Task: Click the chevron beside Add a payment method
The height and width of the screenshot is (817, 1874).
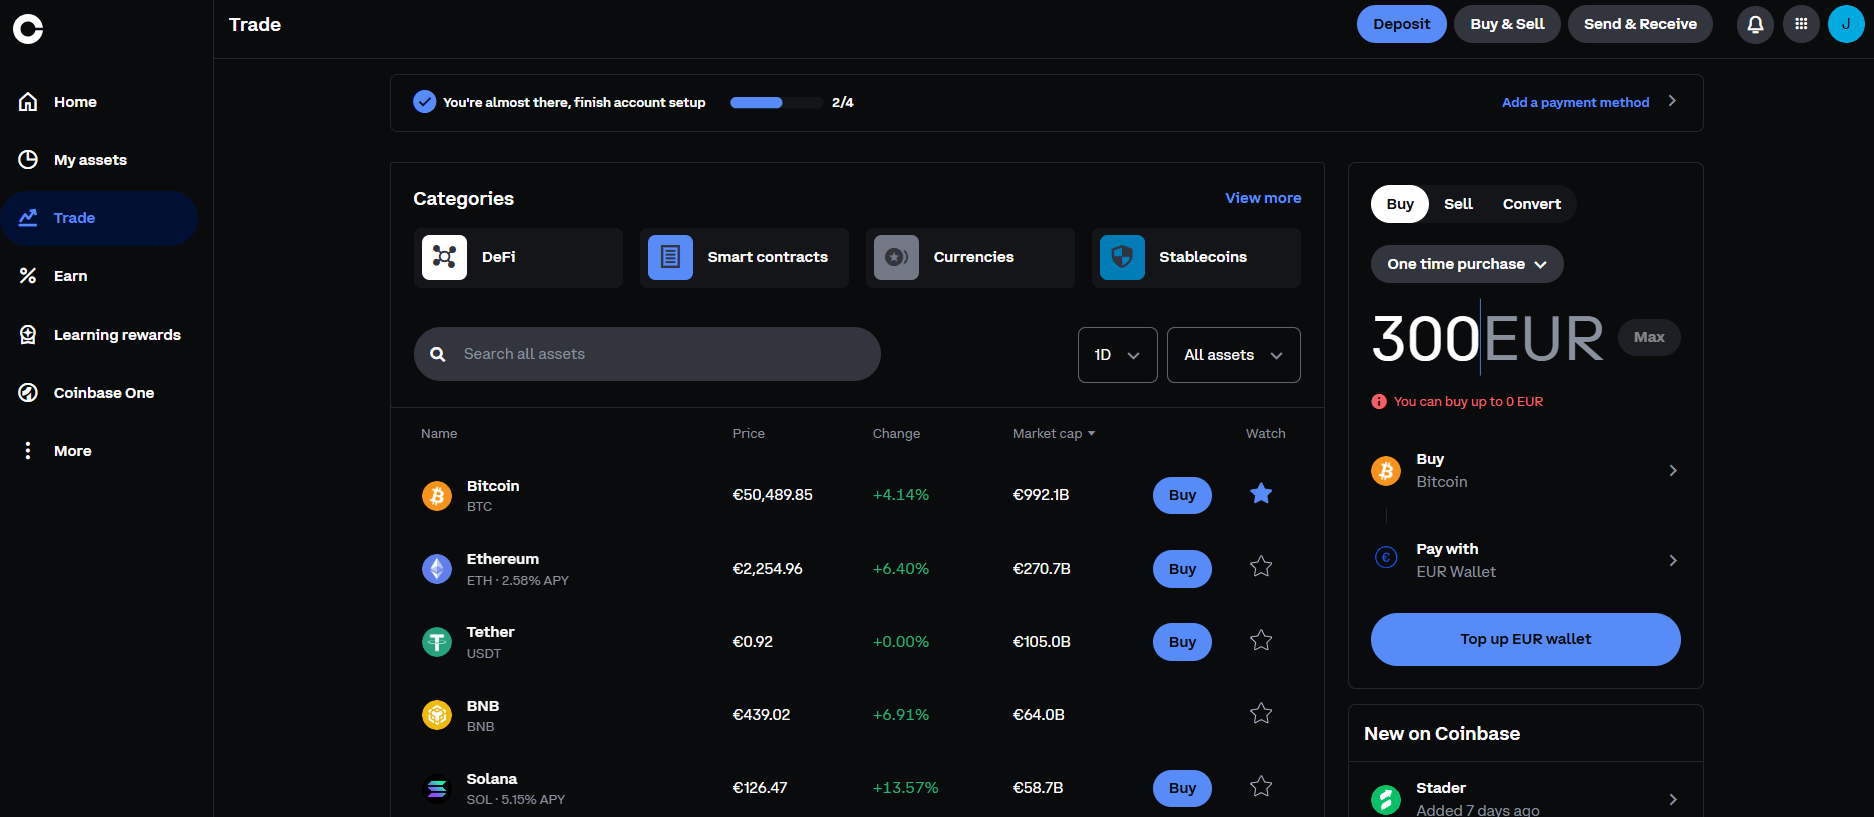Action: [x=1672, y=101]
